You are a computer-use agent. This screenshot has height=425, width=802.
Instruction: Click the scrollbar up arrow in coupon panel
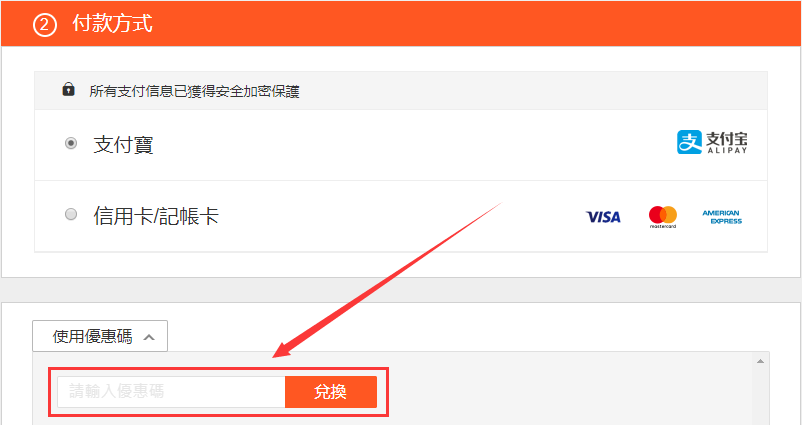[761, 361]
